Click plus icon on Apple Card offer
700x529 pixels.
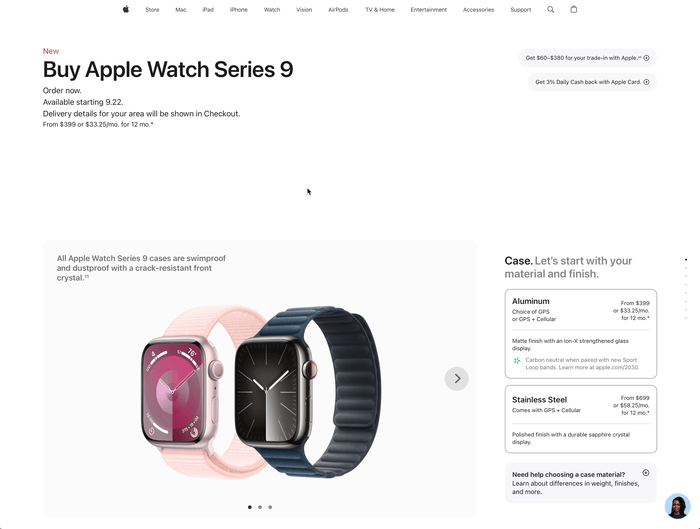pos(646,82)
